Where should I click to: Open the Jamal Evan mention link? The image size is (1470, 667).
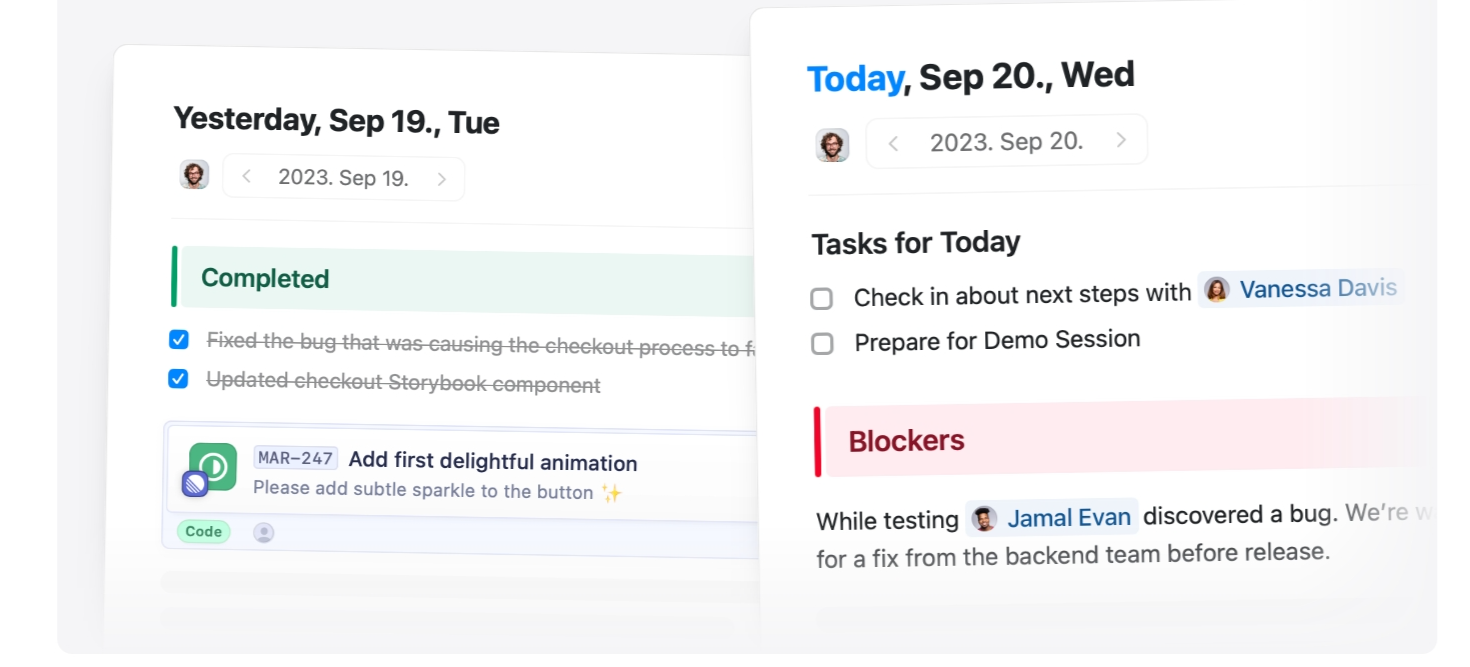(1068, 517)
